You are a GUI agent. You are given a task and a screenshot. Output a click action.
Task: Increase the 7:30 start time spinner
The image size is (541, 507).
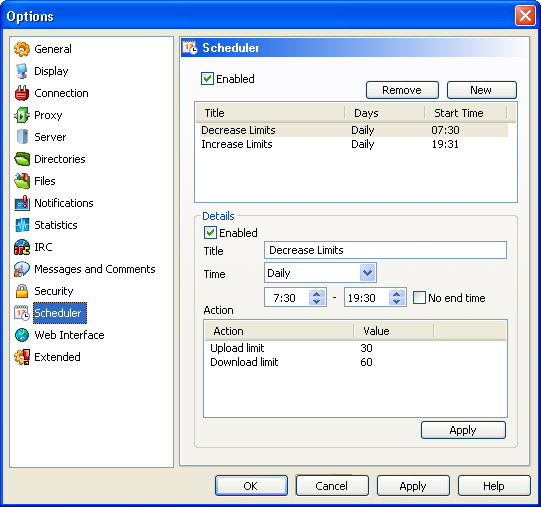(x=316, y=293)
